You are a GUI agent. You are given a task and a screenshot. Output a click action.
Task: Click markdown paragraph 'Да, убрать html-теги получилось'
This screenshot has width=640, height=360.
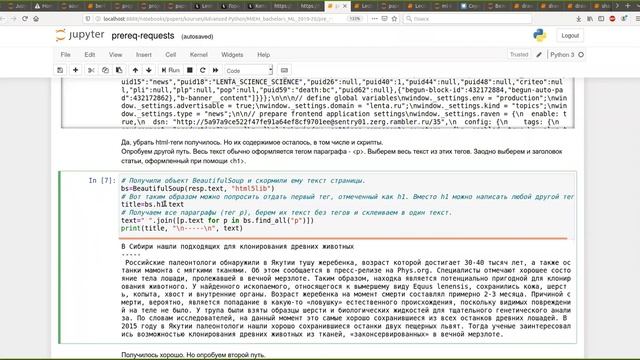coord(252,142)
